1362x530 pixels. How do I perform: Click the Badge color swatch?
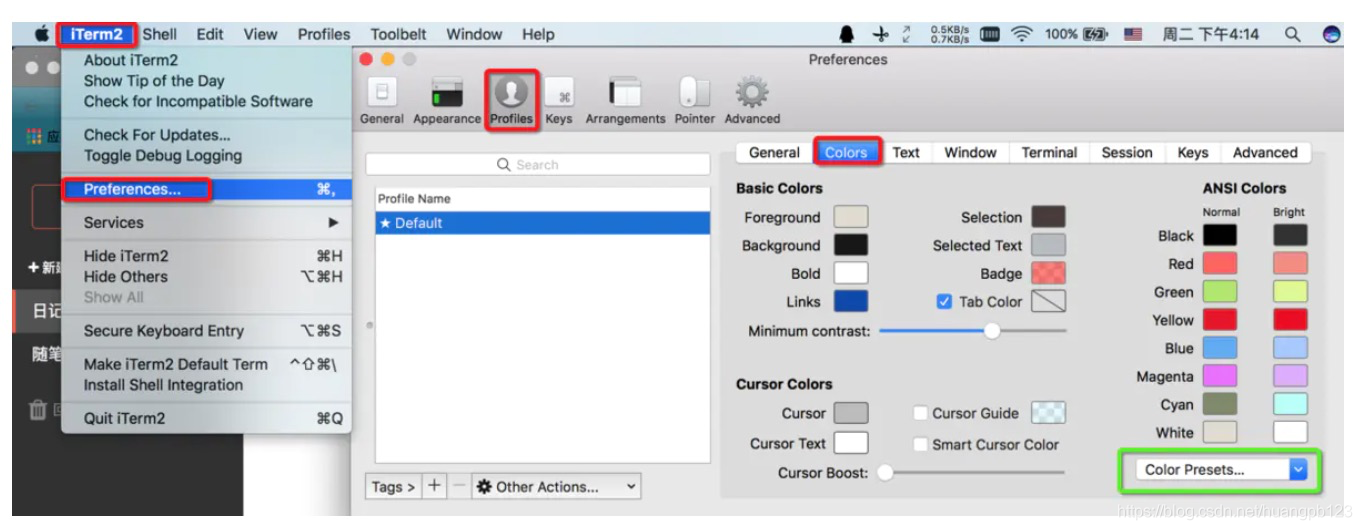pyautogui.click(x=1048, y=273)
